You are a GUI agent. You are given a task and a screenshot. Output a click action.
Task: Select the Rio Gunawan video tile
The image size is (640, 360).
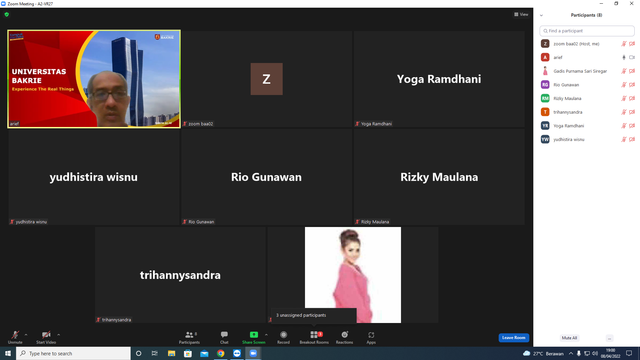[267, 177]
